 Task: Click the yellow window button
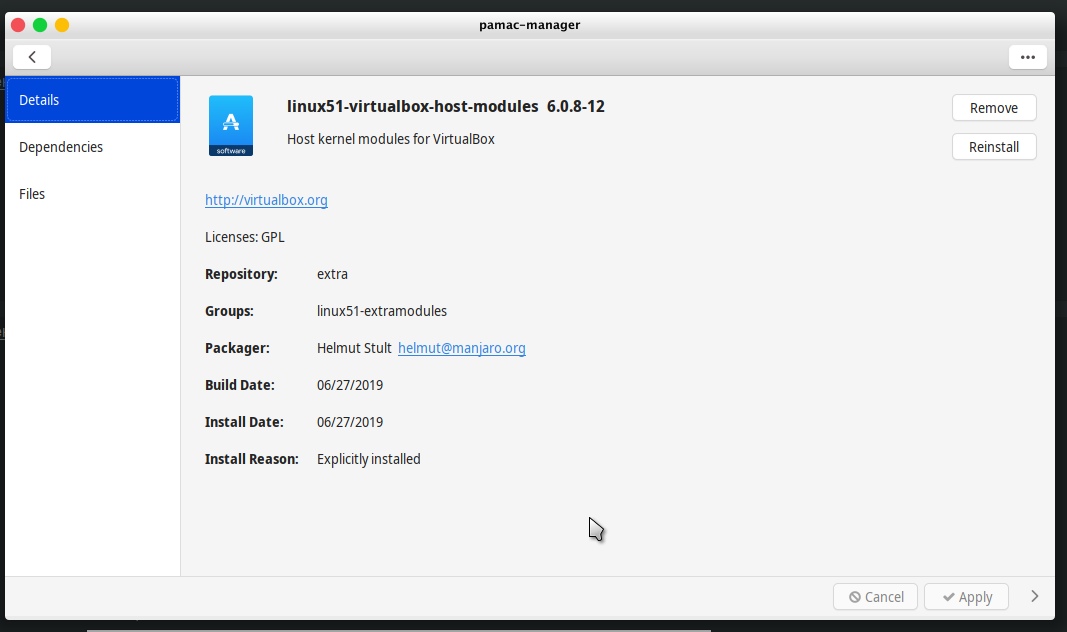pyautogui.click(x=62, y=25)
